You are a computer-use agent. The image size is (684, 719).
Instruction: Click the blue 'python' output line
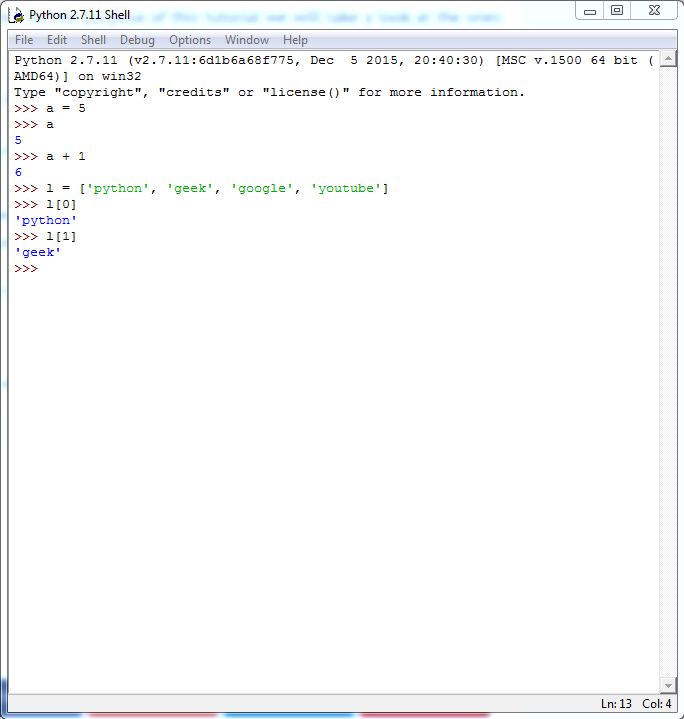(45, 221)
